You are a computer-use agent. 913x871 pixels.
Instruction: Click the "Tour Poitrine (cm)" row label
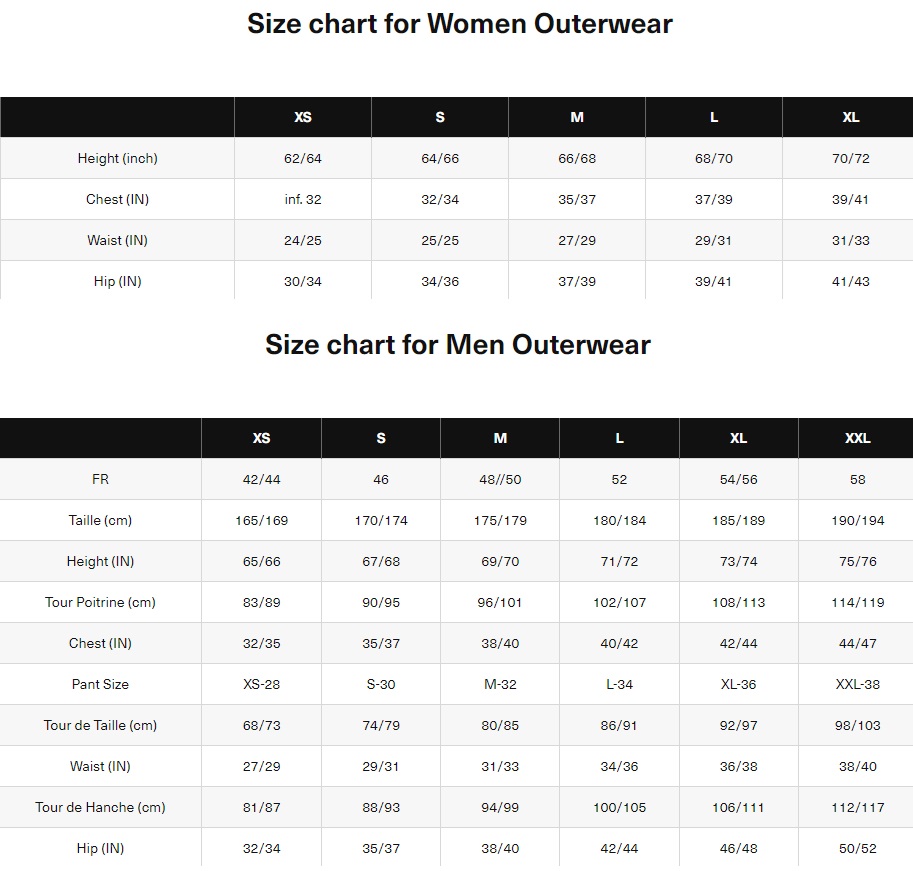[100, 602]
